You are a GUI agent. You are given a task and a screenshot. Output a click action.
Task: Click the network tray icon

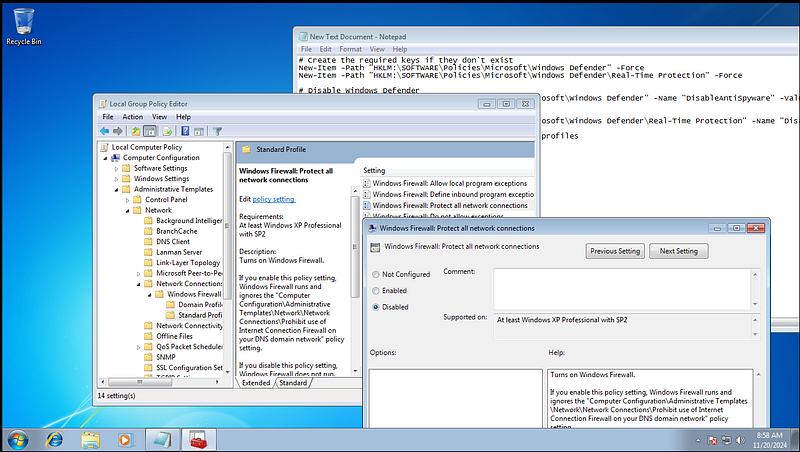tap(727, 440)
